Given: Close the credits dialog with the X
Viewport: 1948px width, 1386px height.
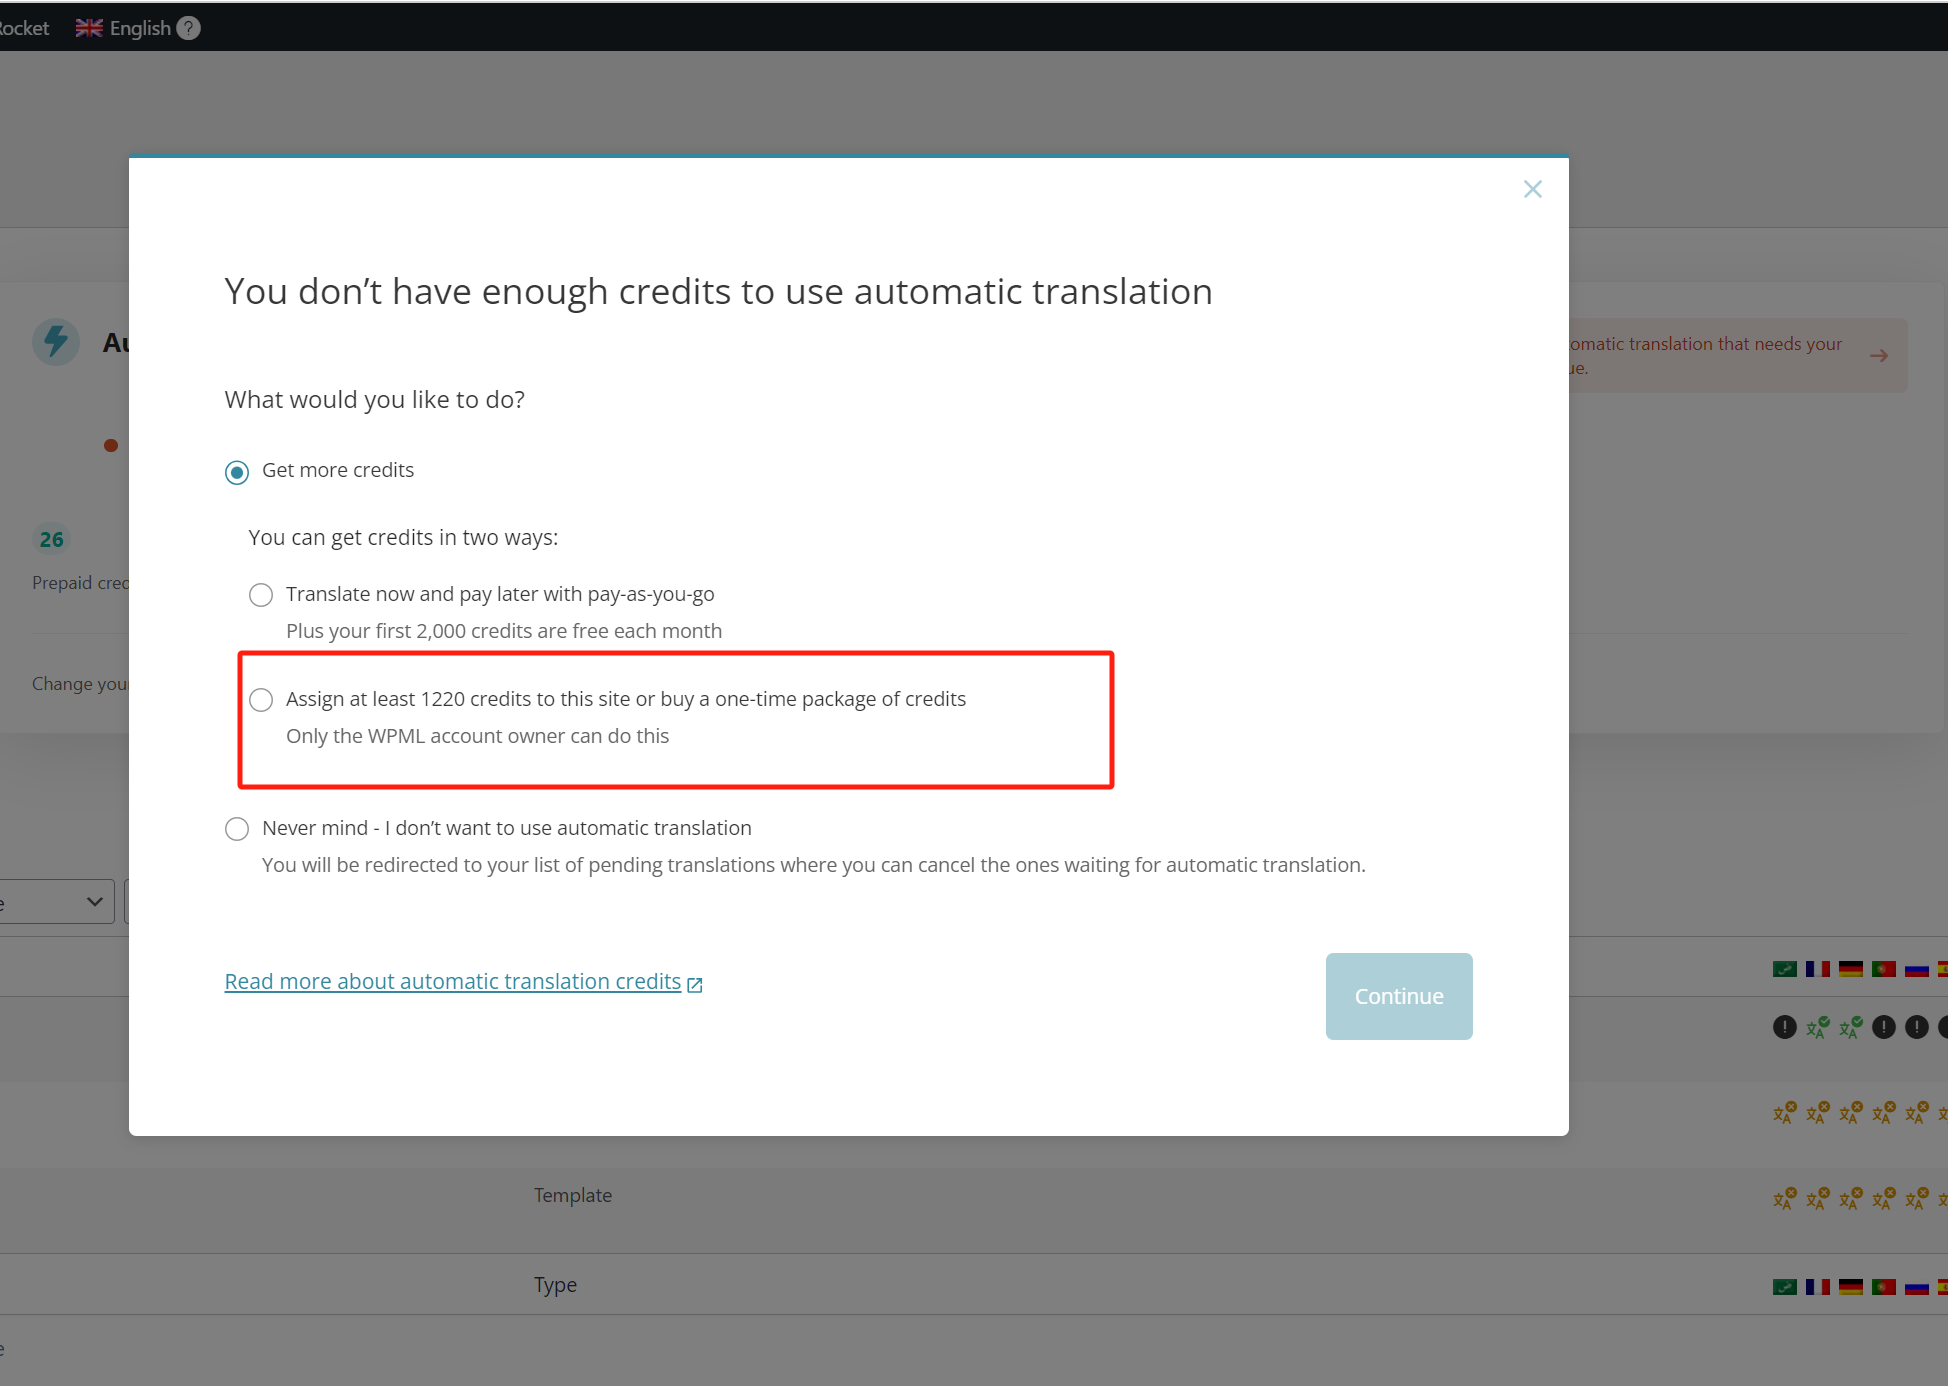Looking at the screenshot, I should (1532, 189).
